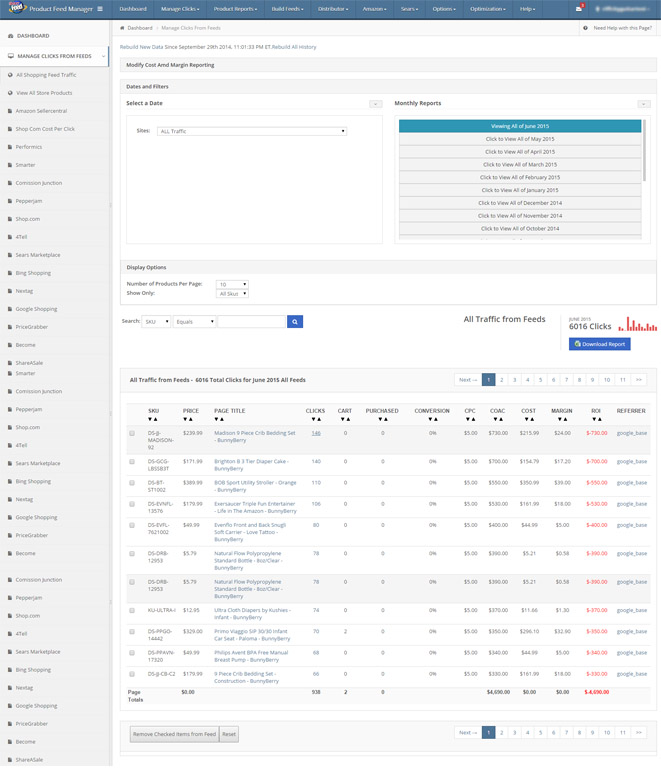Click the Product Feed Manager logo
Viewport: 661px width, 768px height.
coord(16,8)
